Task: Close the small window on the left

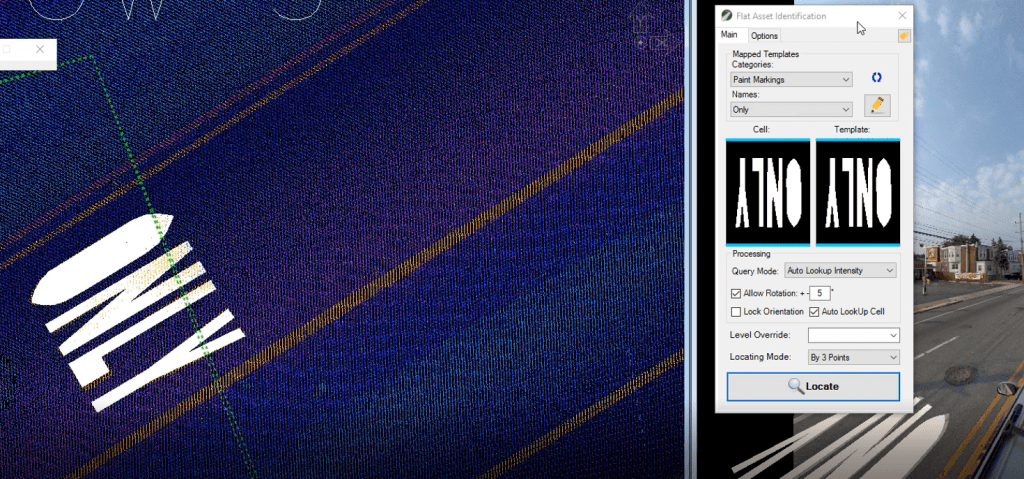Action: click(x=40, y=49)
